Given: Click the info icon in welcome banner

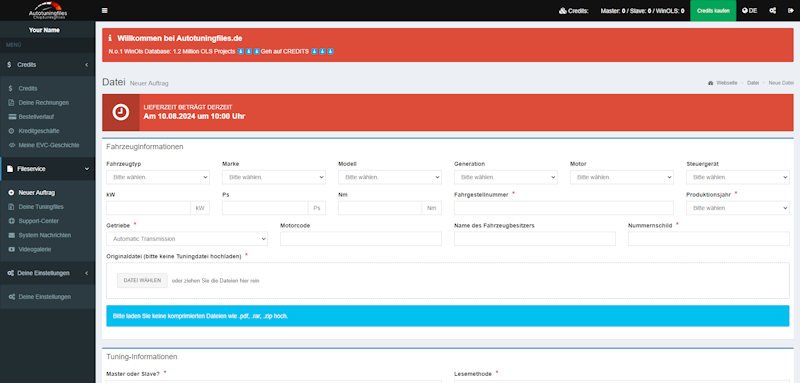Looking at the screenshot, I should point(110,38).
